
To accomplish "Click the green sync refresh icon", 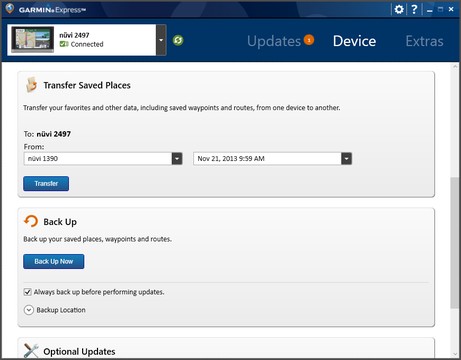I will coord(178,40).
